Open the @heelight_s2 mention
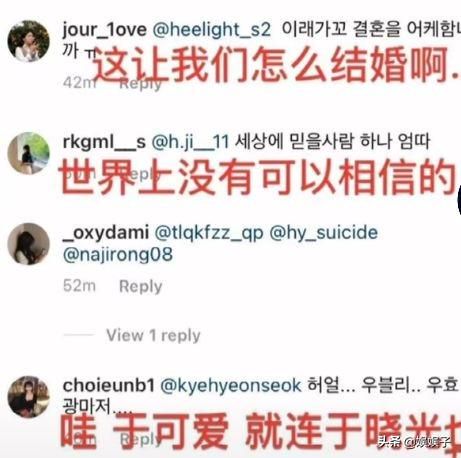Screen dimensions: 461x458 pyautogui.click(x=212, y=29)
